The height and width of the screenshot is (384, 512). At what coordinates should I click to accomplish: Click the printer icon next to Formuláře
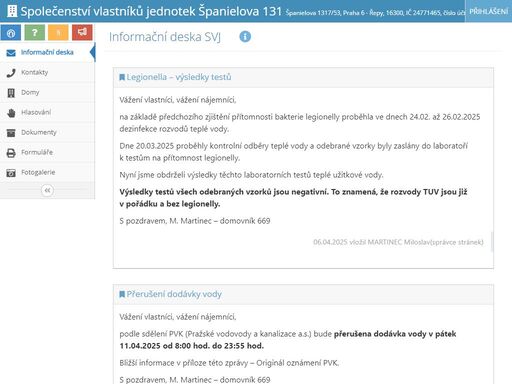11,153
